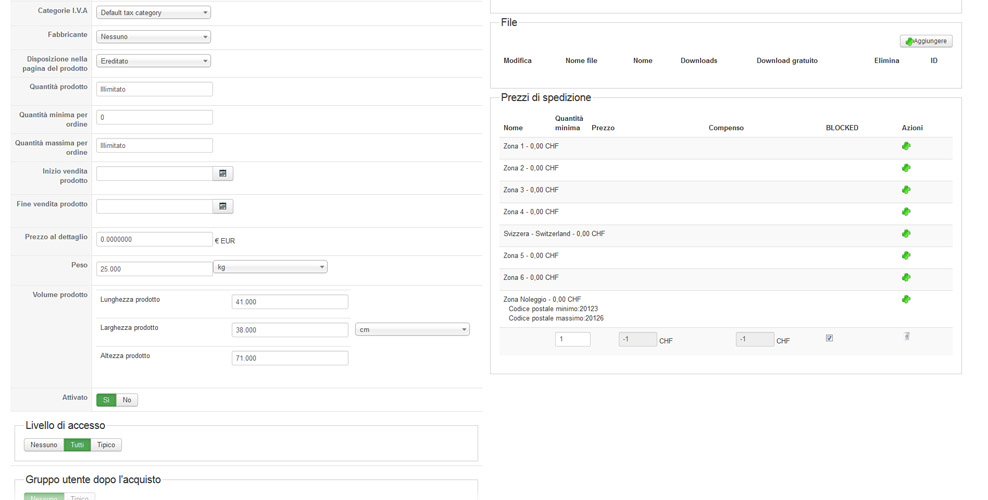Set Attivato to No
The image size is (988, 500).
pyautogui.click(x=127, y=400)
